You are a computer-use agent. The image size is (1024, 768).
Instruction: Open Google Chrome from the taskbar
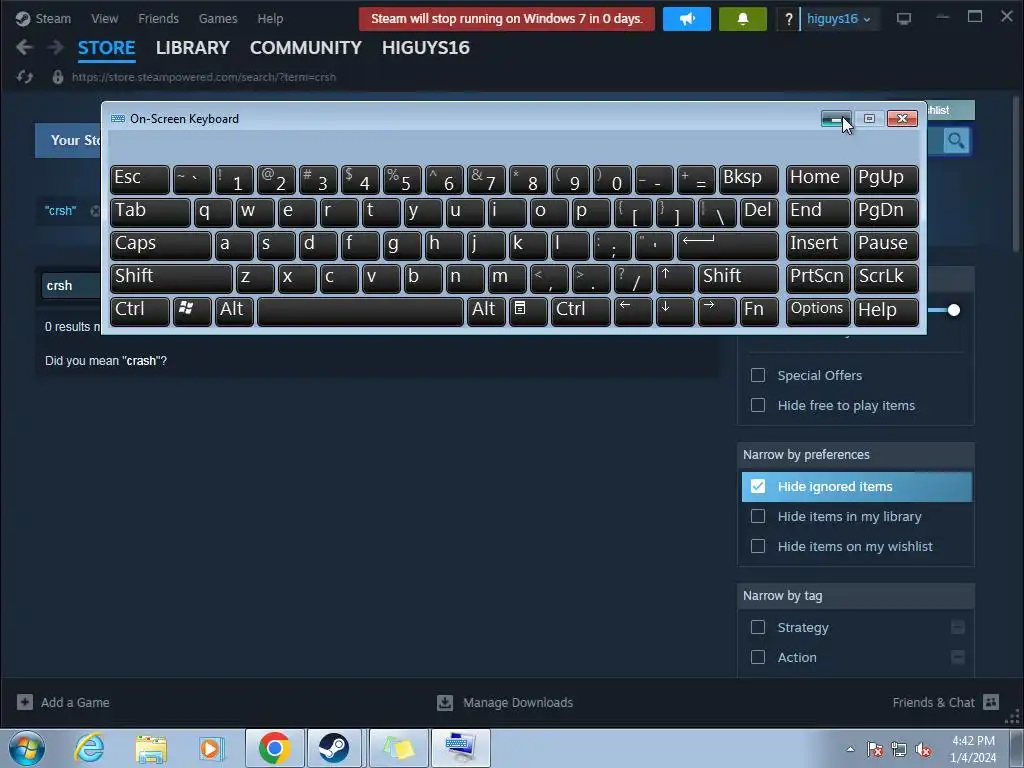tap(275, 748)
